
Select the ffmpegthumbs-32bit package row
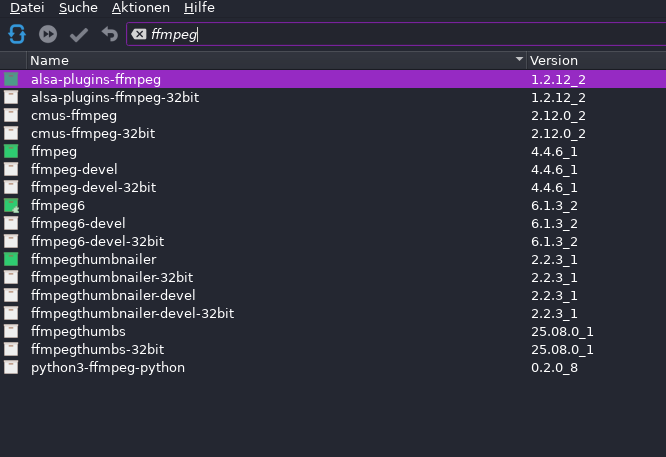(x=97, y=350)
